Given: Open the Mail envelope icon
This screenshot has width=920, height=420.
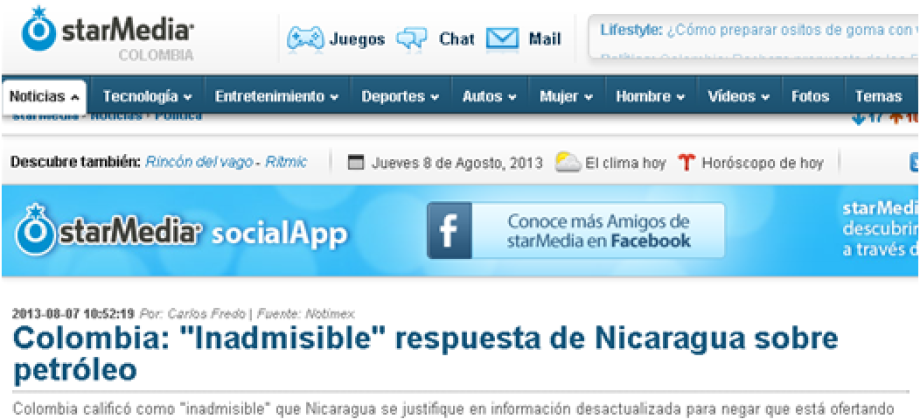Looking at the screenshot, I should click(502, 39).
